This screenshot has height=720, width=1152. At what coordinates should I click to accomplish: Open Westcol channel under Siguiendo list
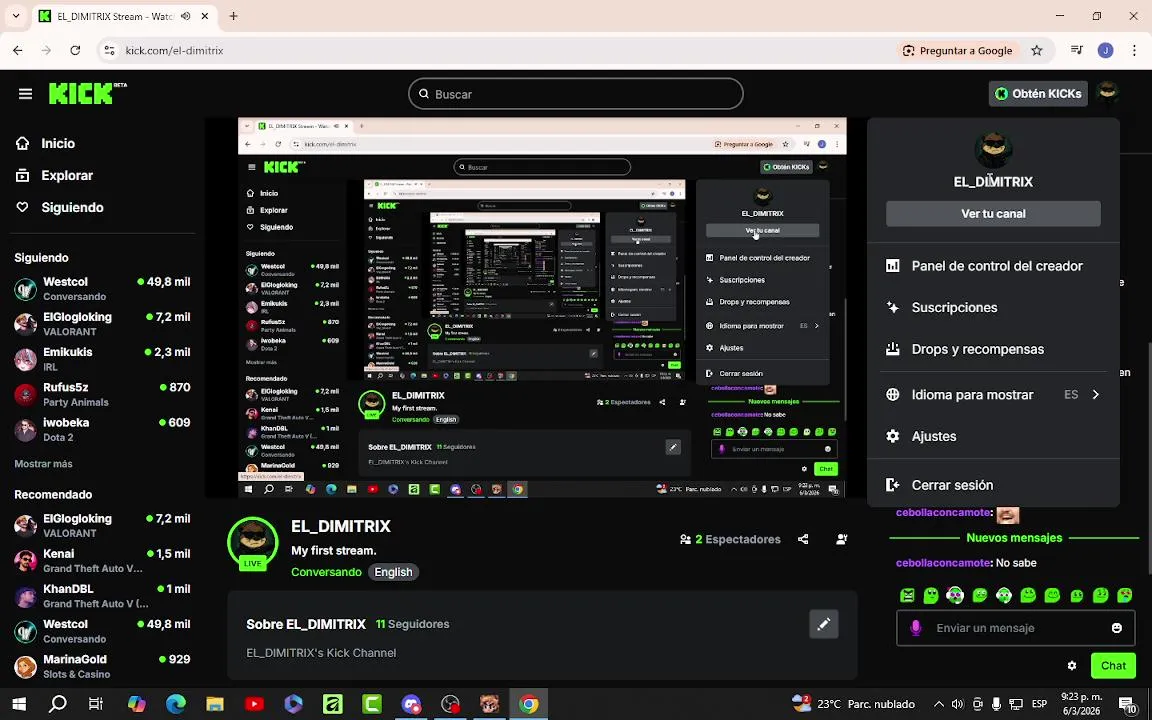tap(102, 289)
